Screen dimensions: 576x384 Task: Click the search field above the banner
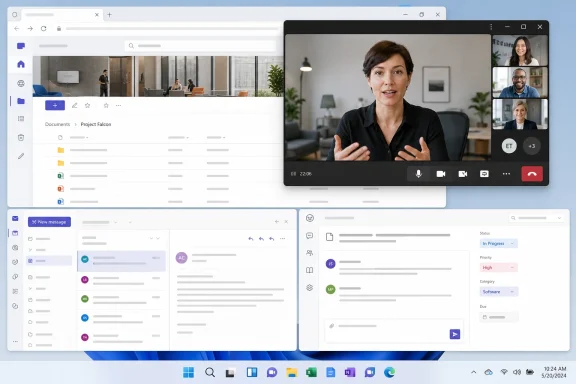(x=200, y=46)
